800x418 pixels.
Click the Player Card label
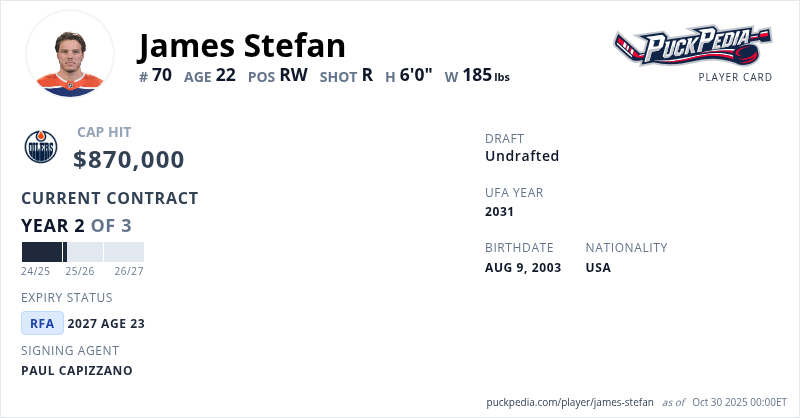(735, 77)
